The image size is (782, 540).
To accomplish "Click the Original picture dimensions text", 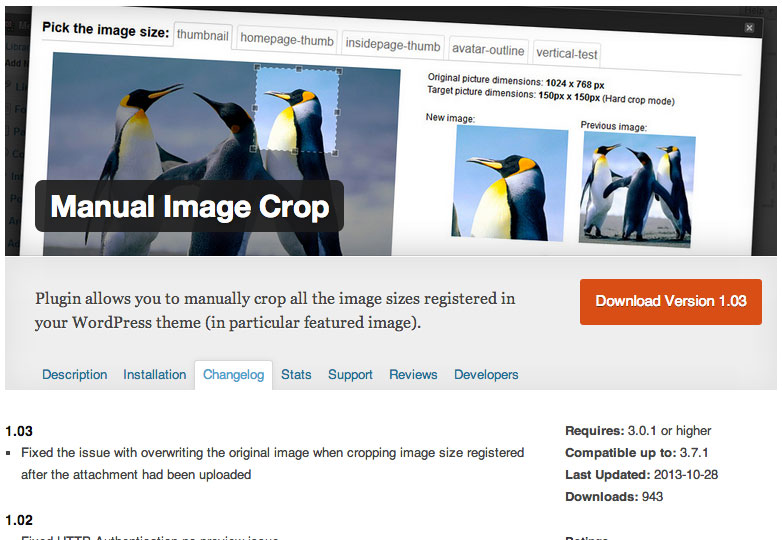I will (516, 81).
